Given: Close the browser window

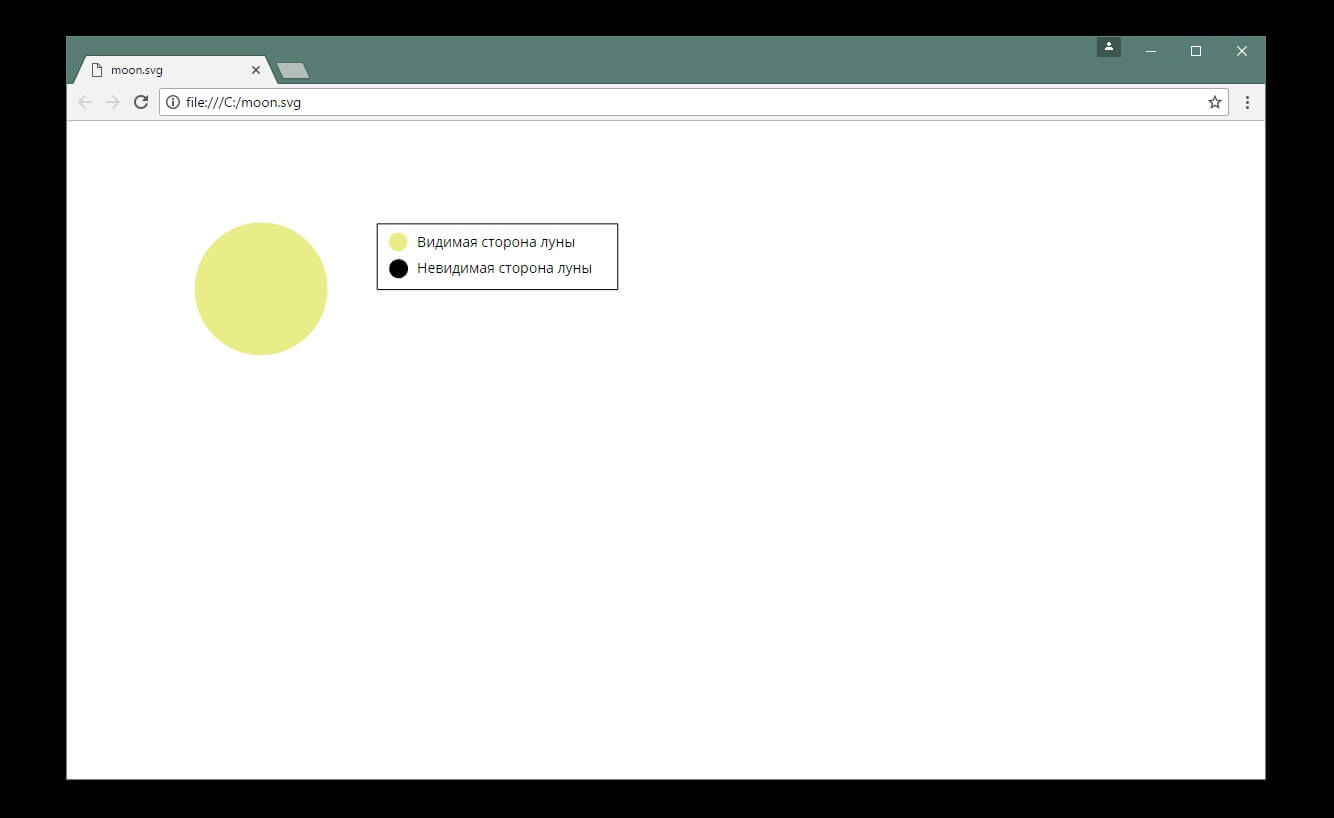Looking at the screenshot, I should tap(1242, 51).
